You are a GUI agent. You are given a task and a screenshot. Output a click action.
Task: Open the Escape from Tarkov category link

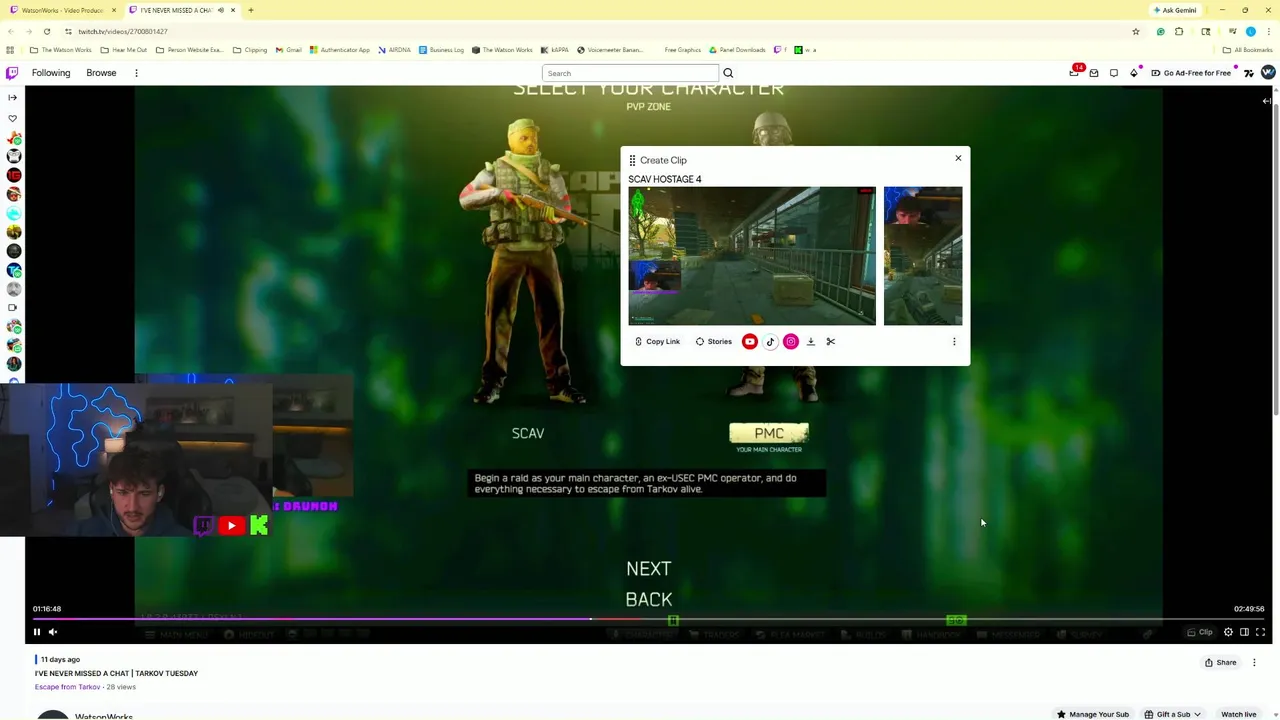pos(67,687)
